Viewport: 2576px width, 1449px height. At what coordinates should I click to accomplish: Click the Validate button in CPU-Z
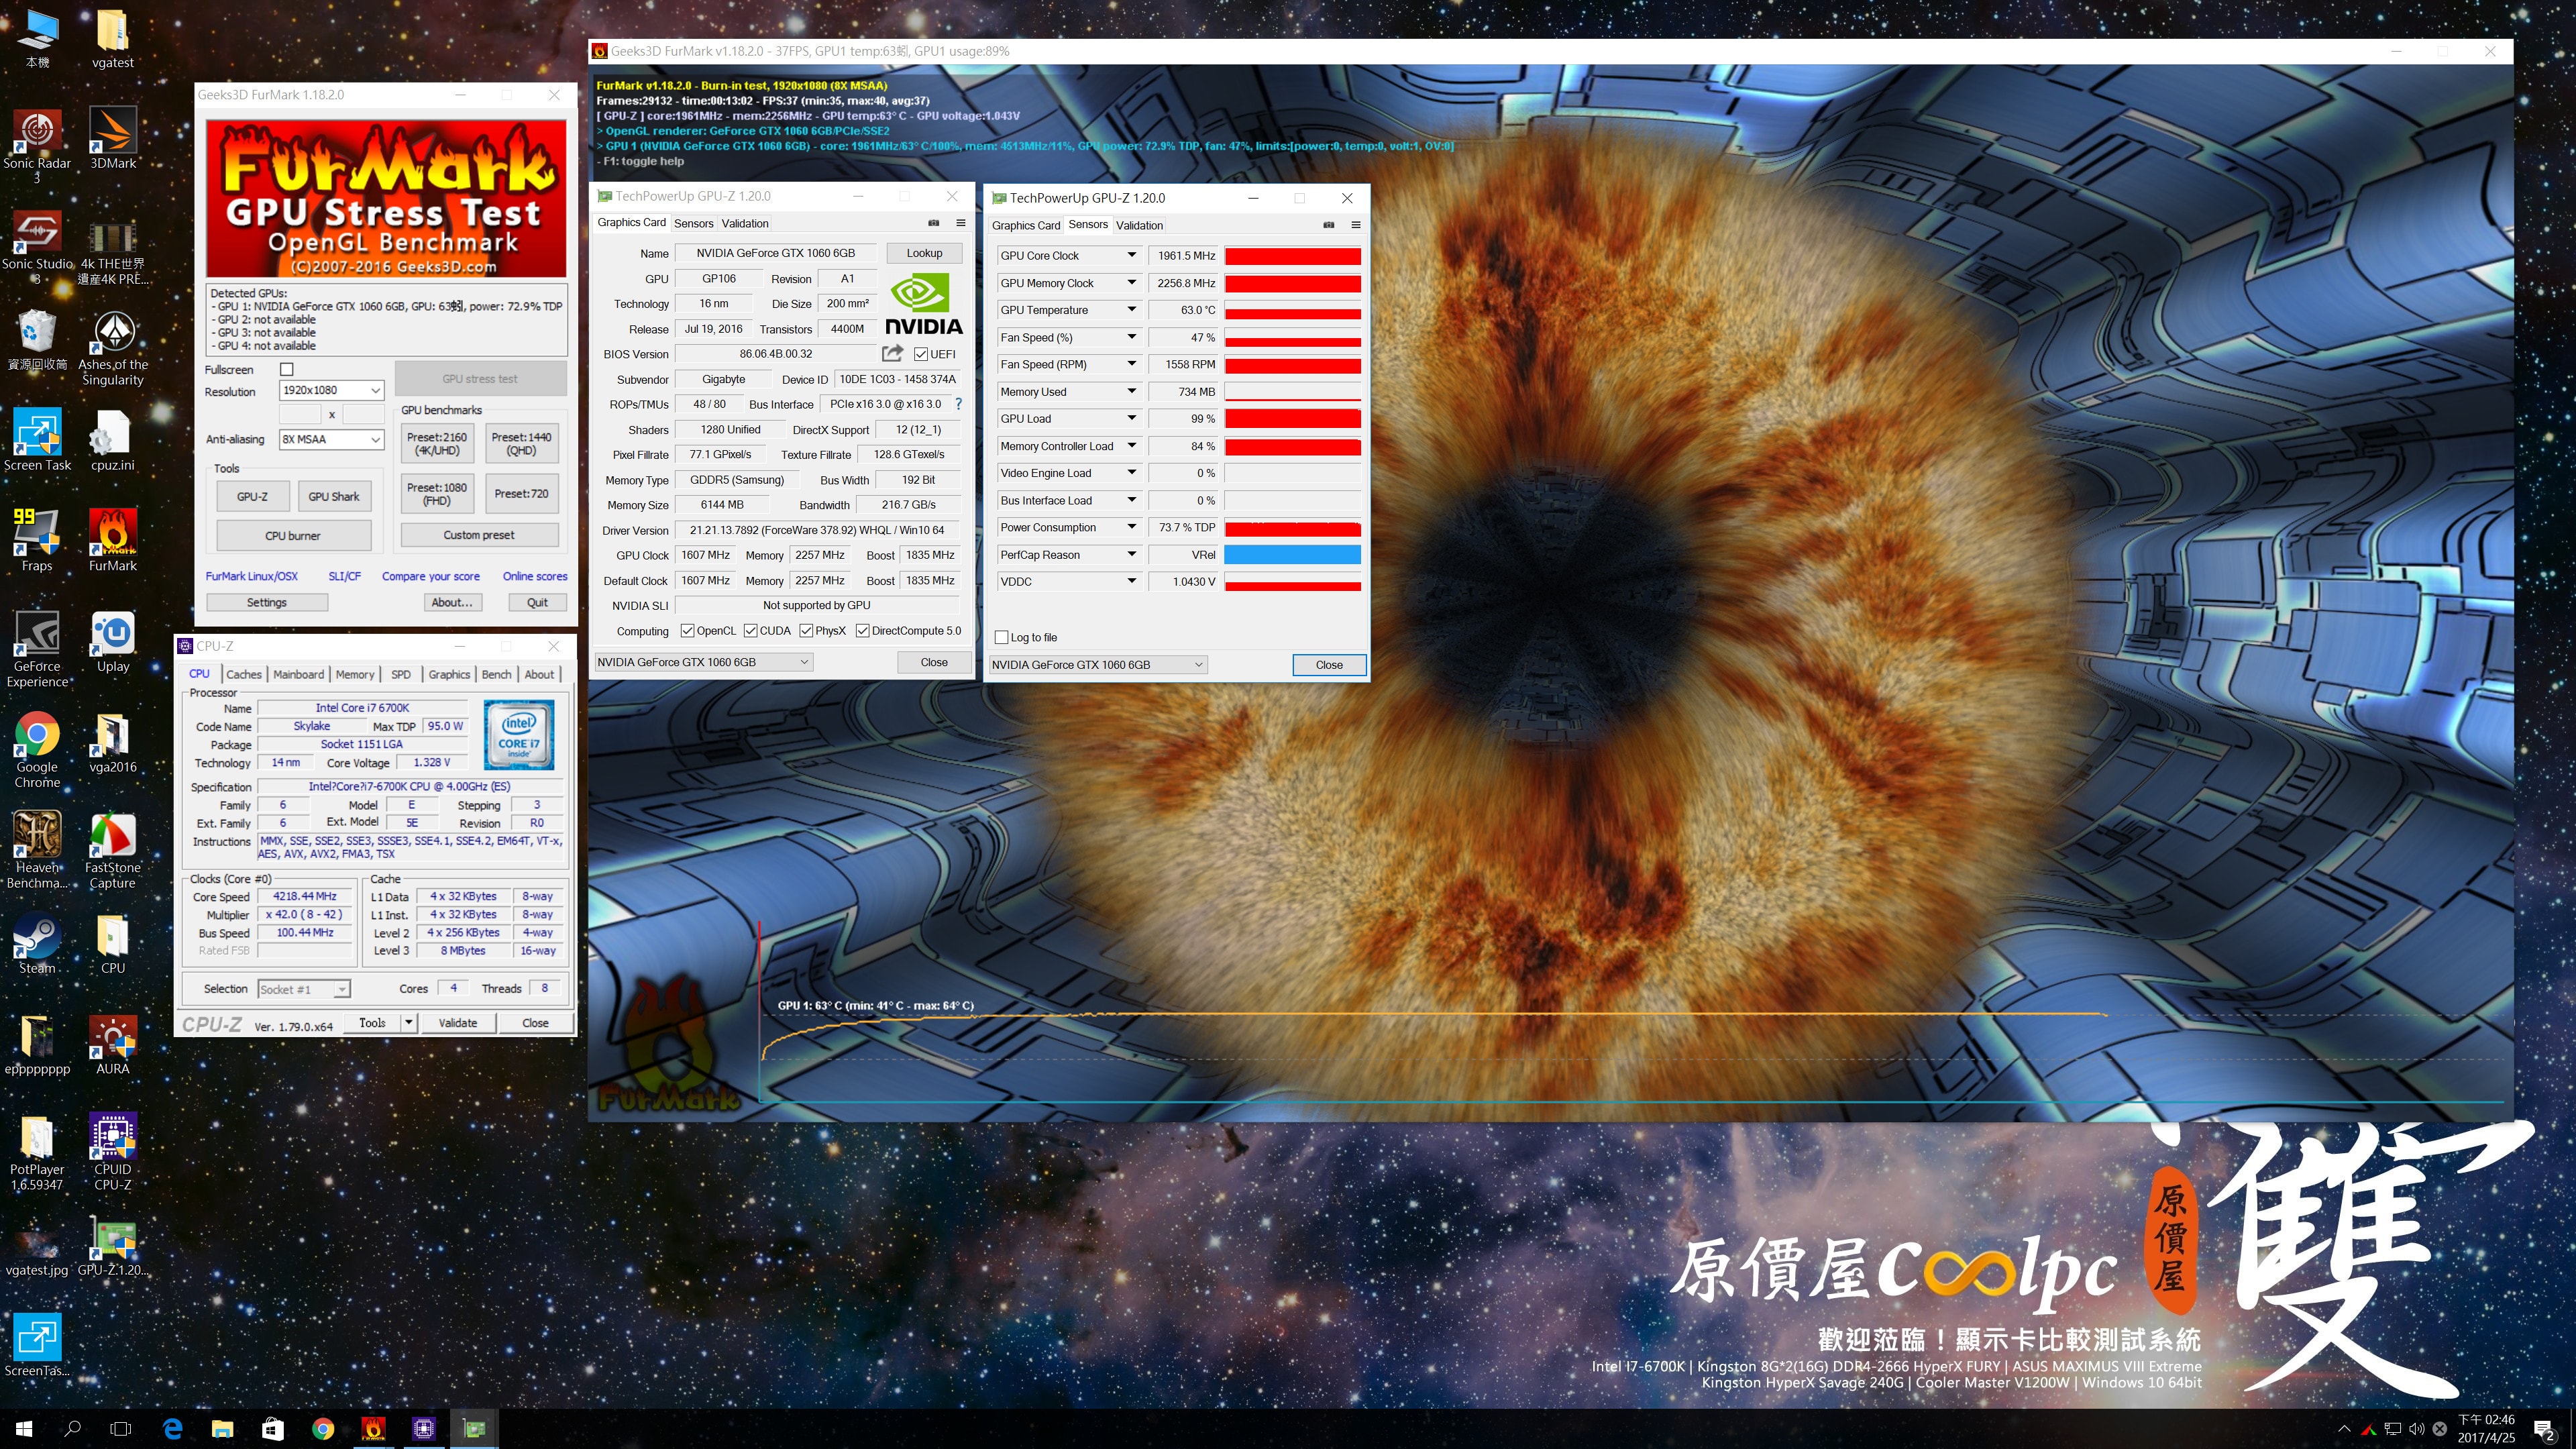[x=458, y=1022]
